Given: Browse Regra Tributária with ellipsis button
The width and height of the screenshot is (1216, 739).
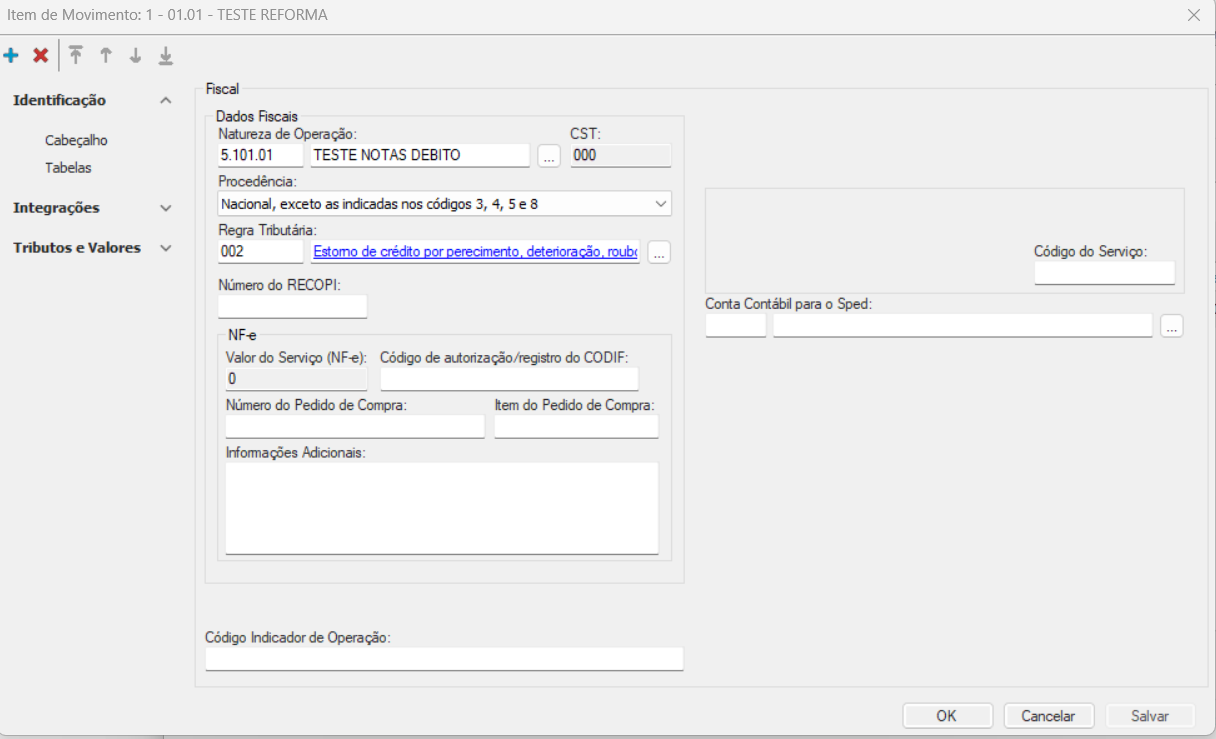Looking at the screenshot, I should tap(659, 252).
